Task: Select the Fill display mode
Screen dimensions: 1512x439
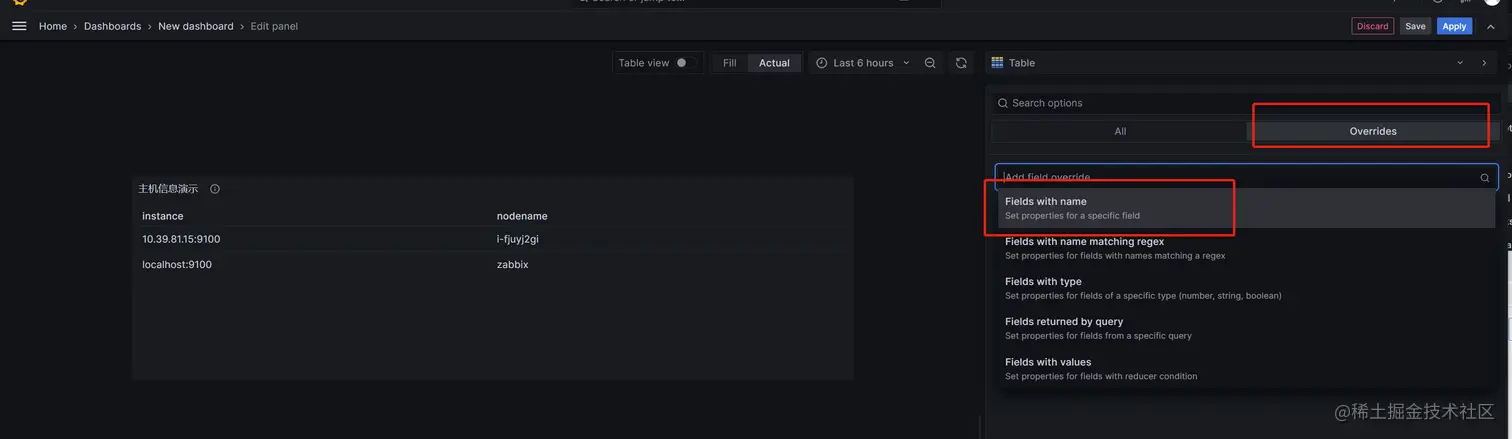Action: 730,63
